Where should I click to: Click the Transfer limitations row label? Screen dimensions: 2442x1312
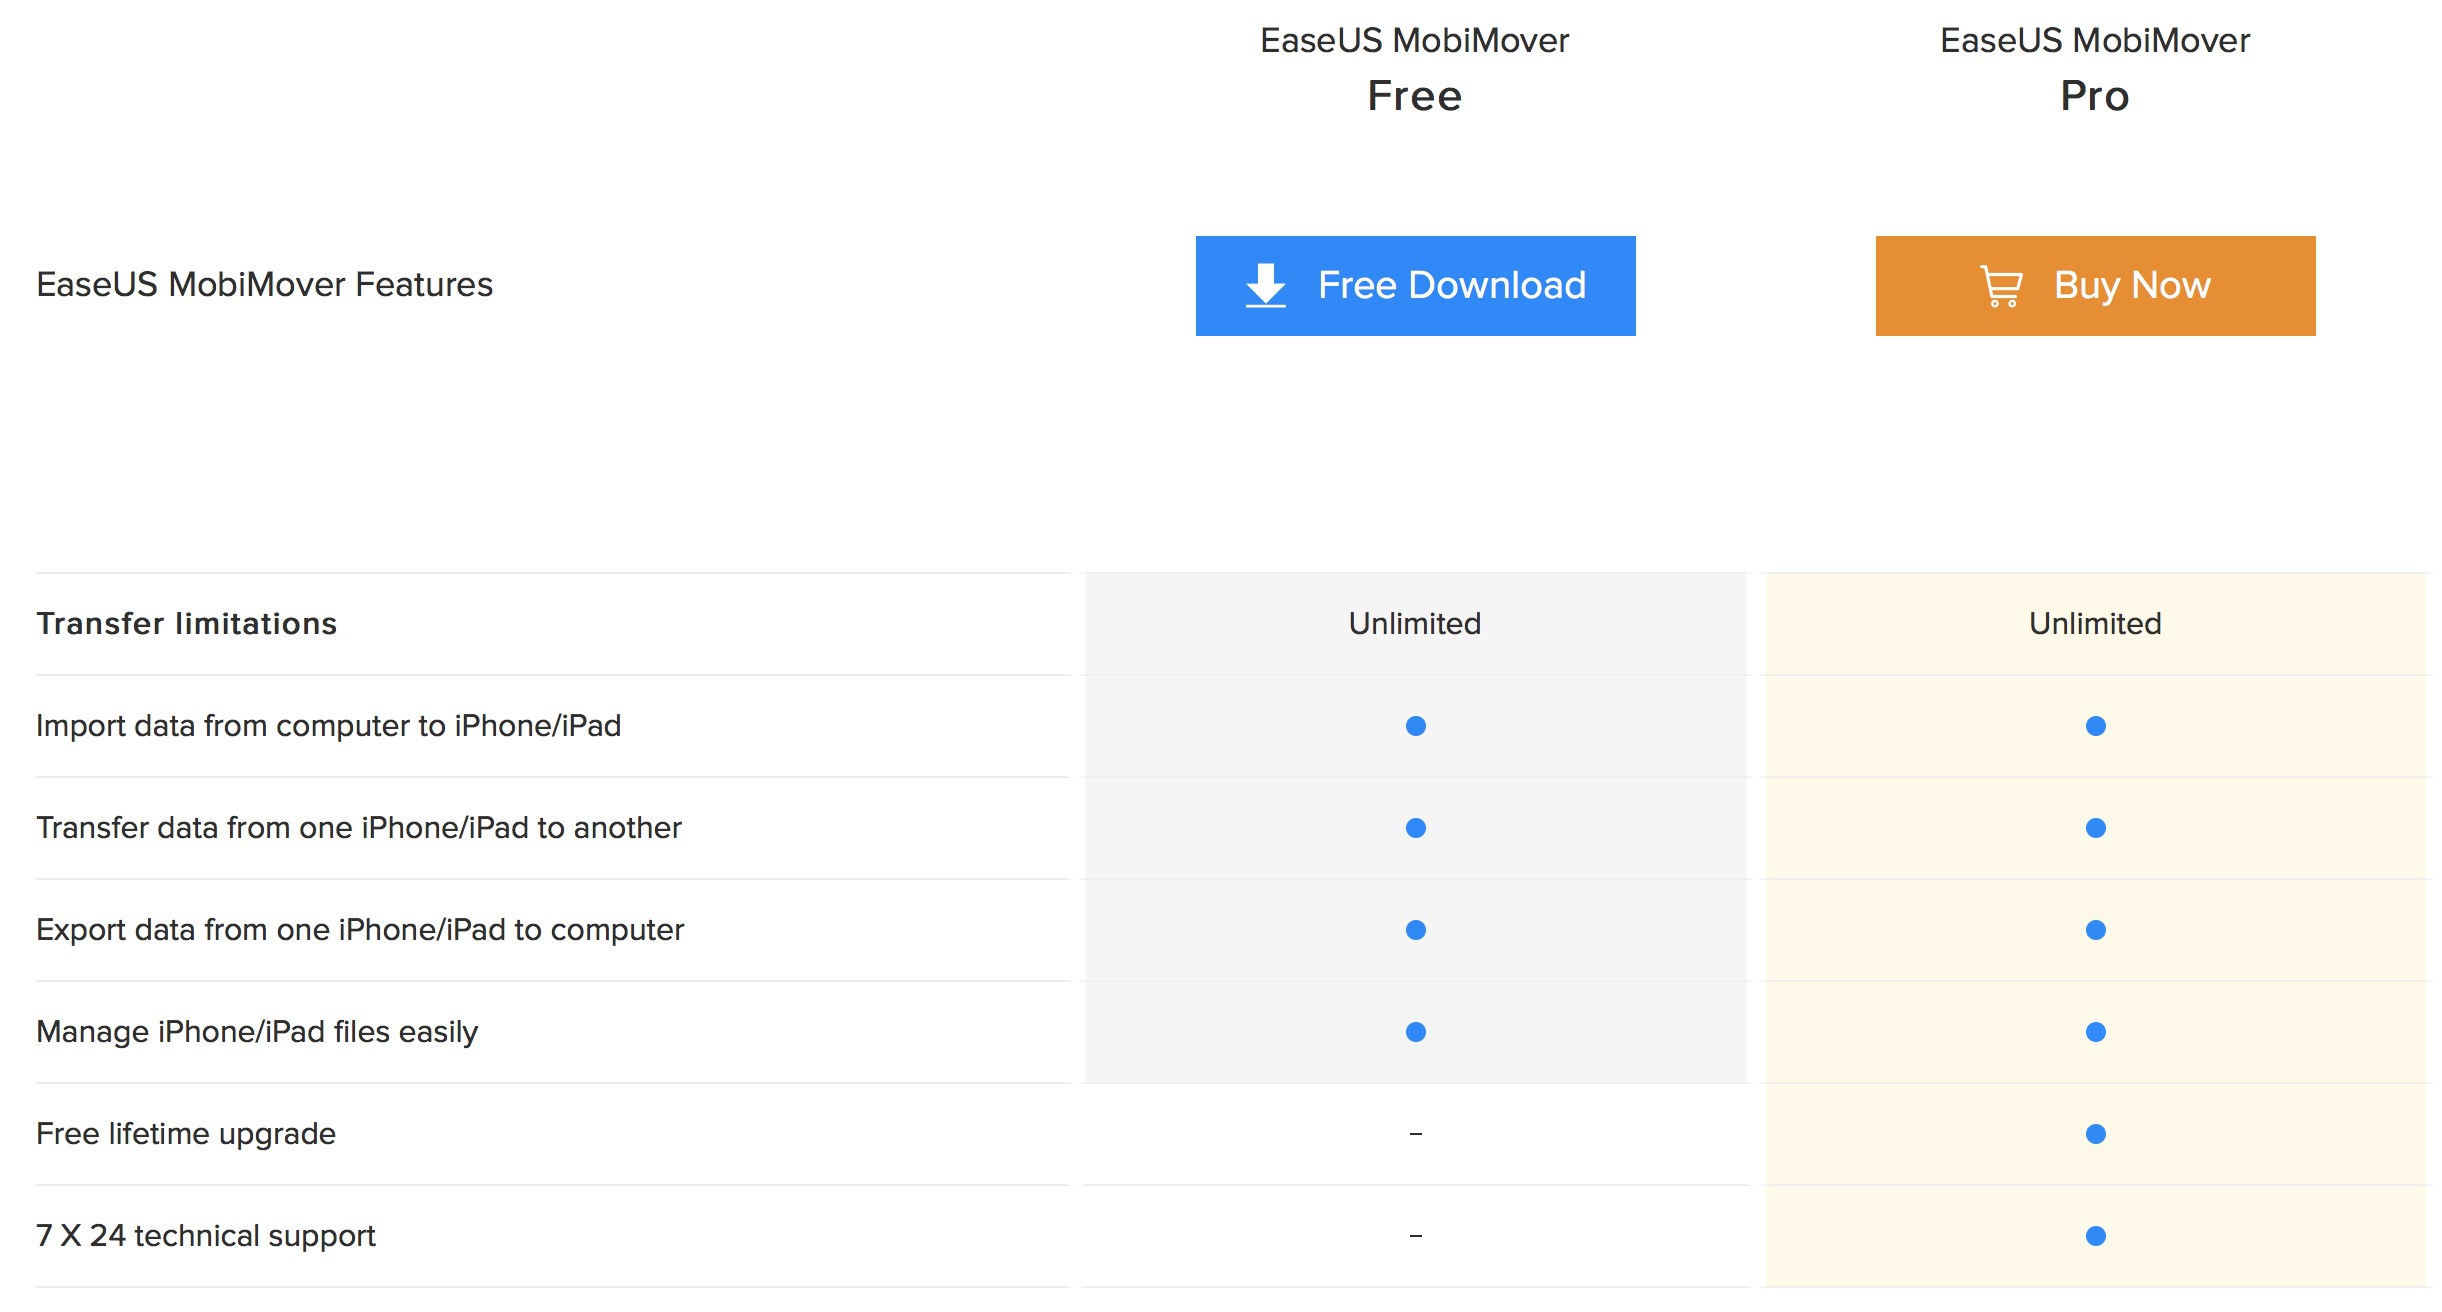pyautogui.click(x=187, y=624)
